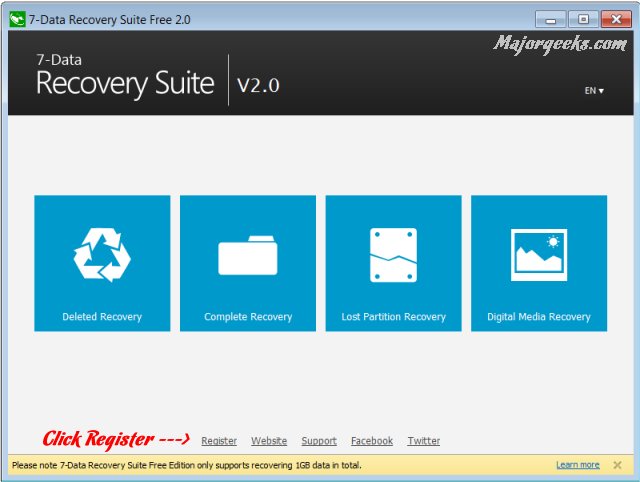Dismiss the yellow free edition notice
640x482 pixels.
coord(617,465)
